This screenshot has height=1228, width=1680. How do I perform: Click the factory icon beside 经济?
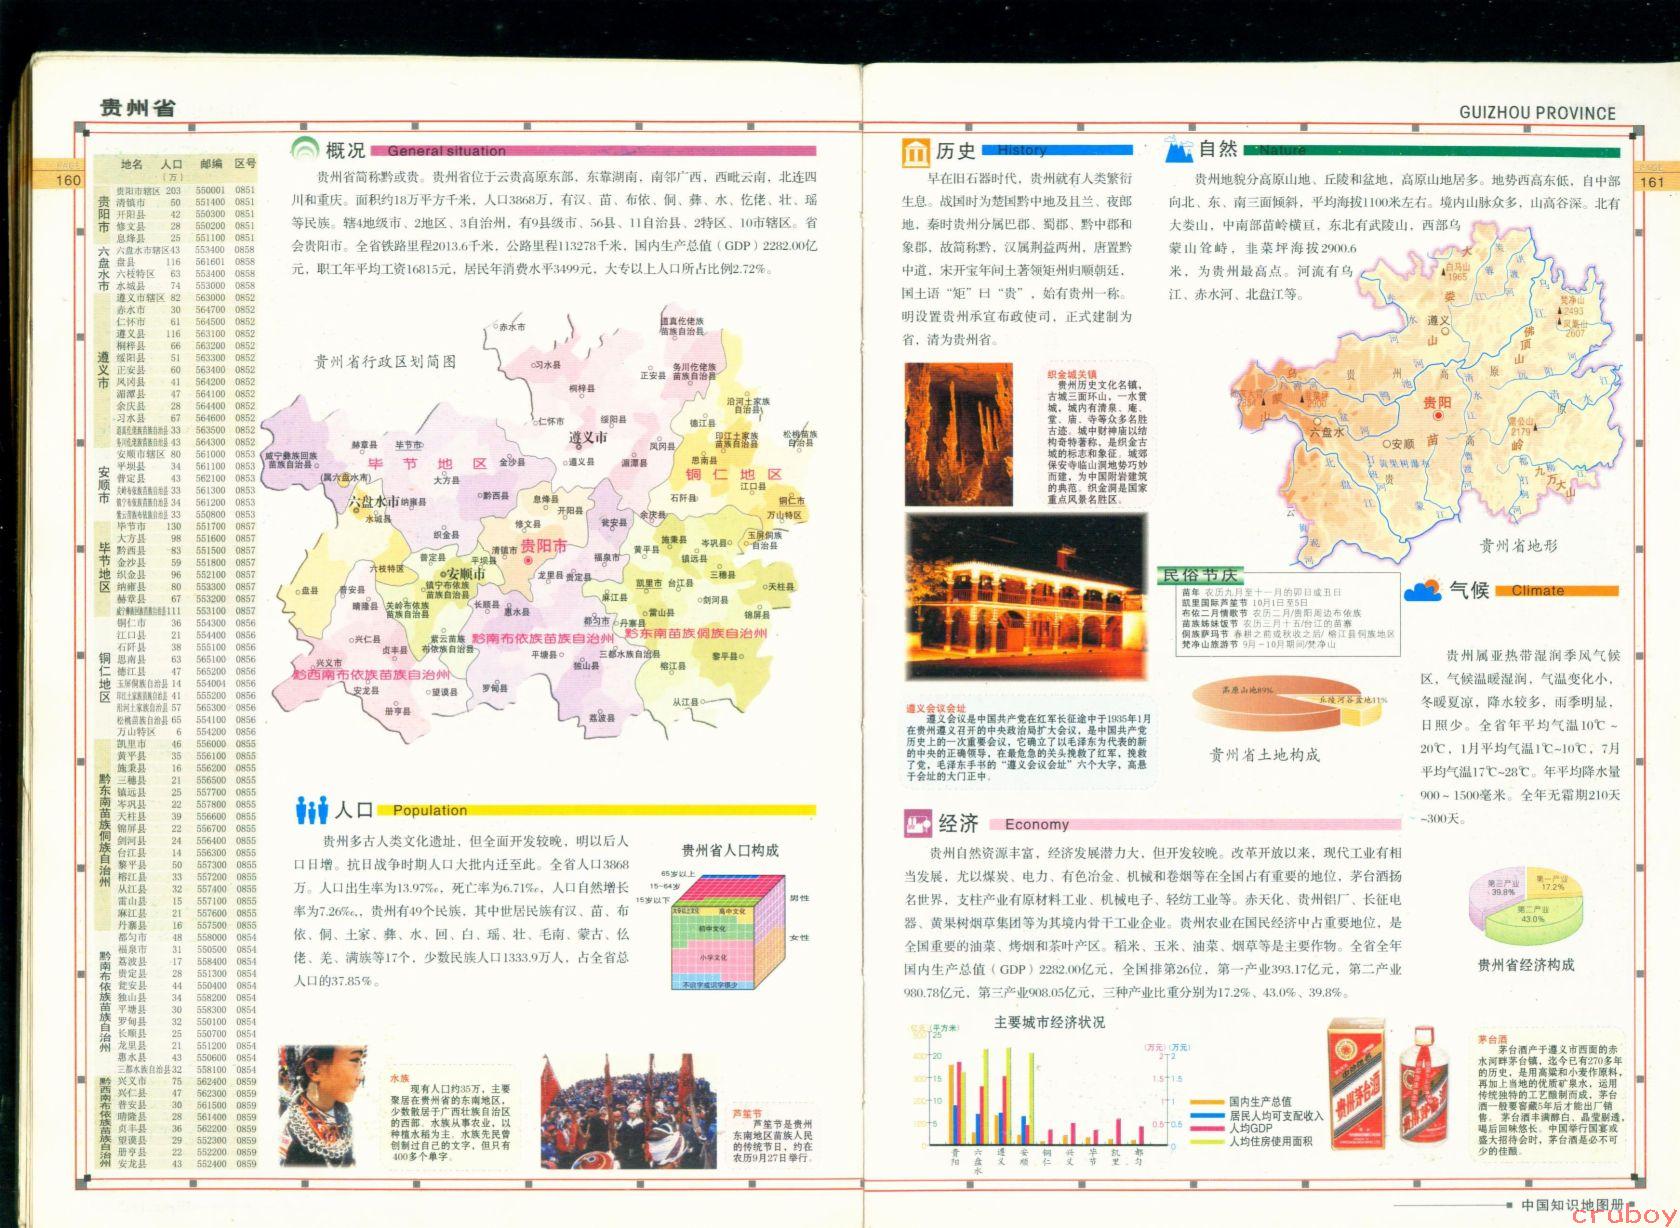pos(917,824)
